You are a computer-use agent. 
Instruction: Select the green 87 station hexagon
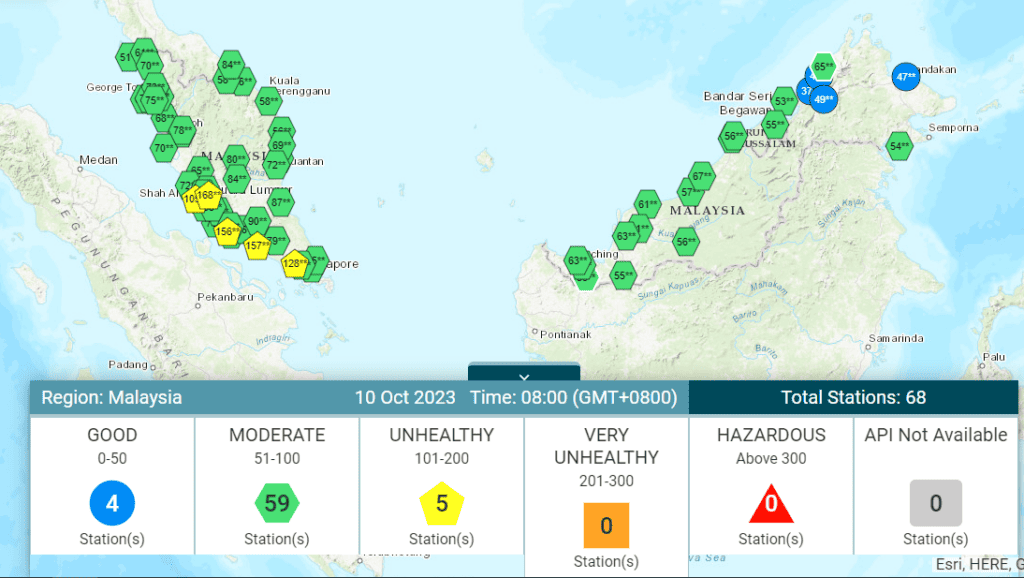pos(281,202)
